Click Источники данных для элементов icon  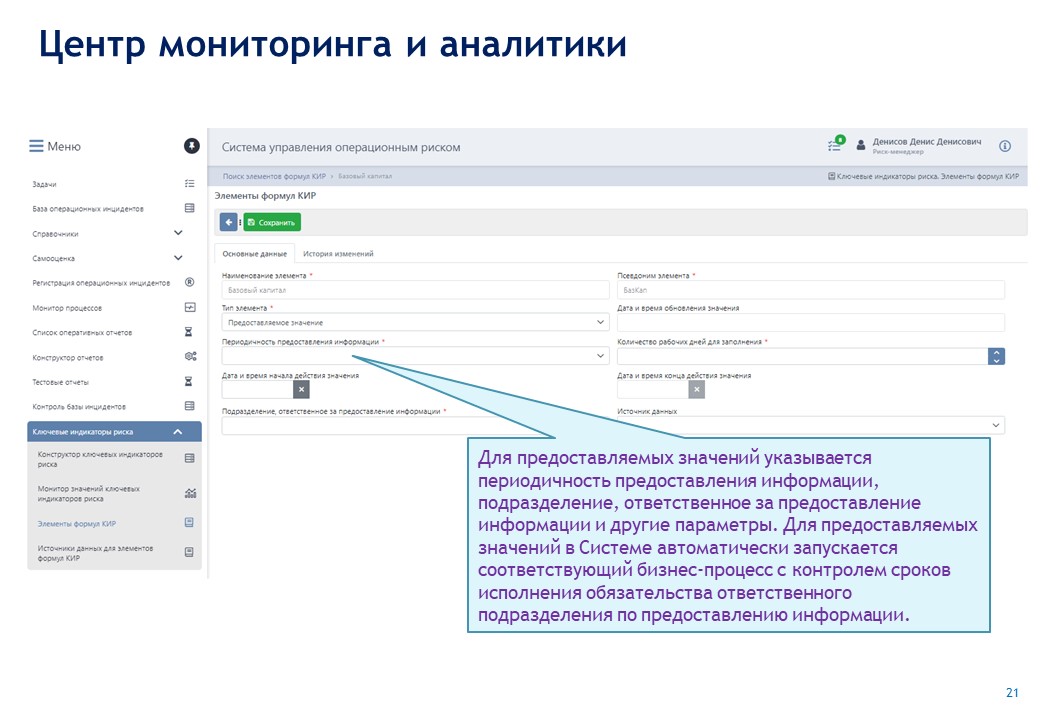(189, 552)
